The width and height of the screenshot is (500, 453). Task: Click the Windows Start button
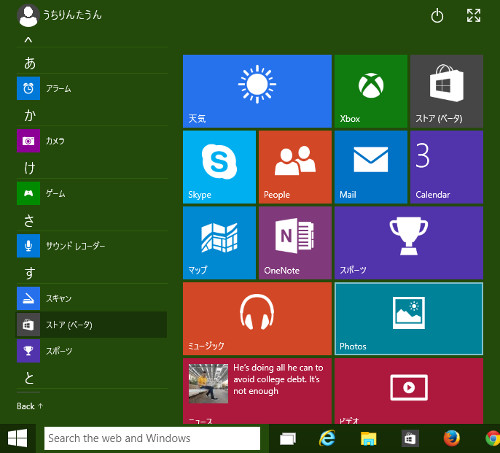tap(17, 438)
